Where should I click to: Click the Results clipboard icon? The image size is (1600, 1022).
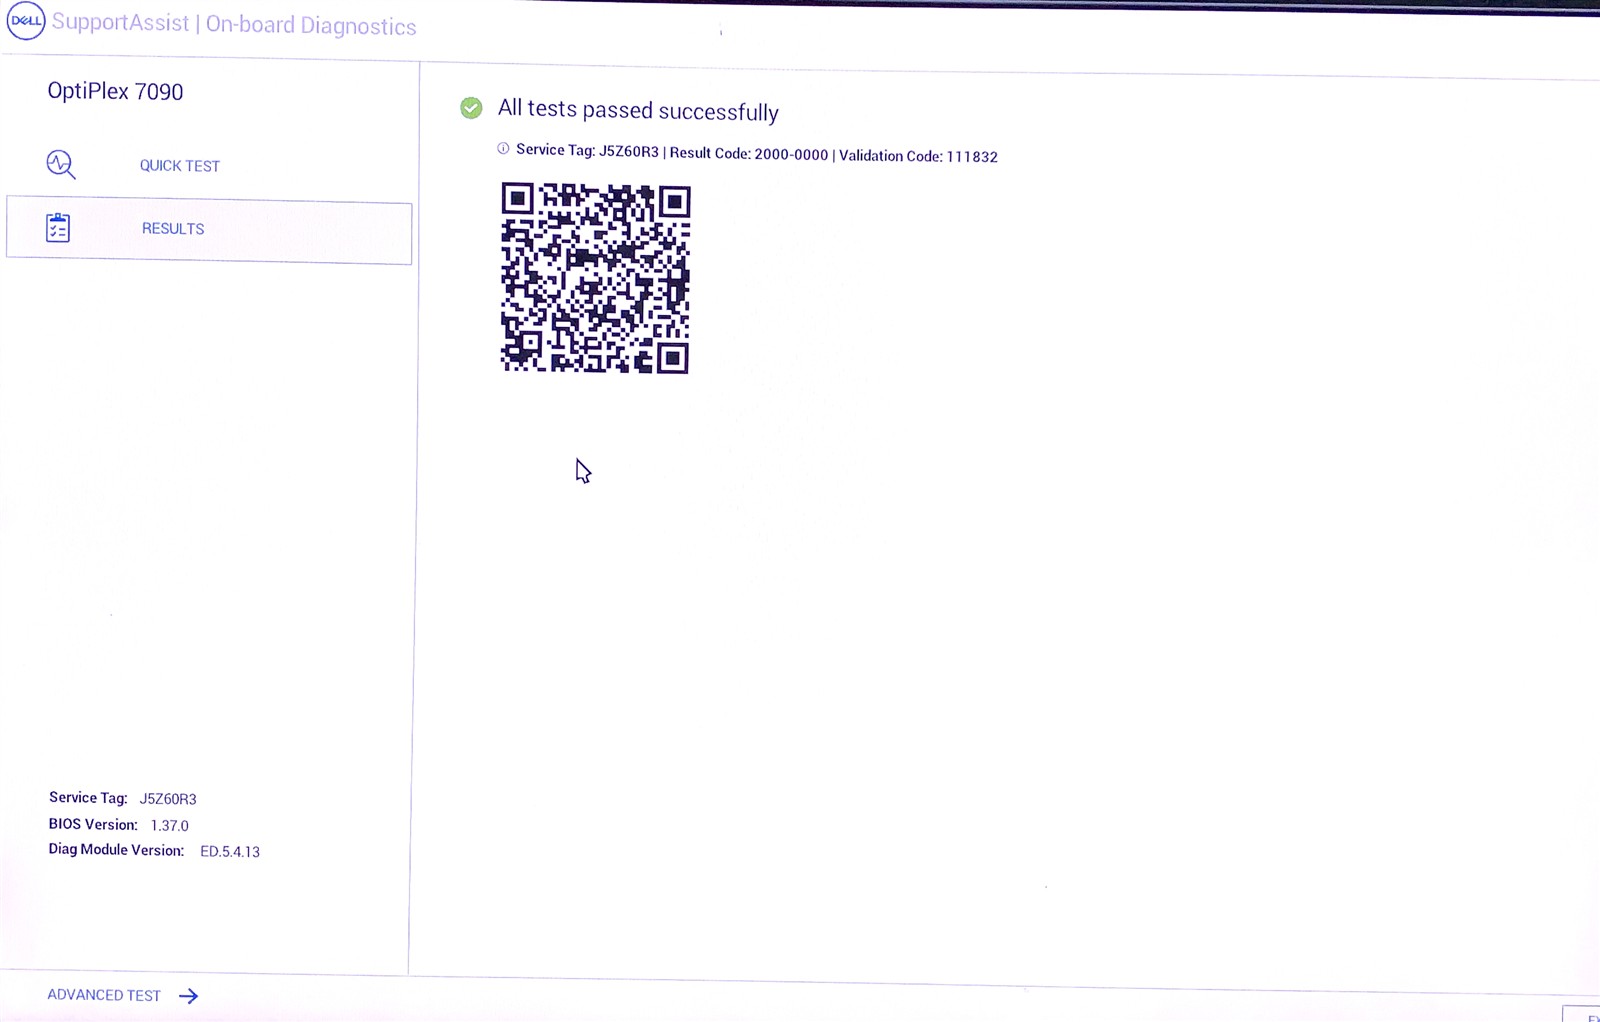pos(58,228)
